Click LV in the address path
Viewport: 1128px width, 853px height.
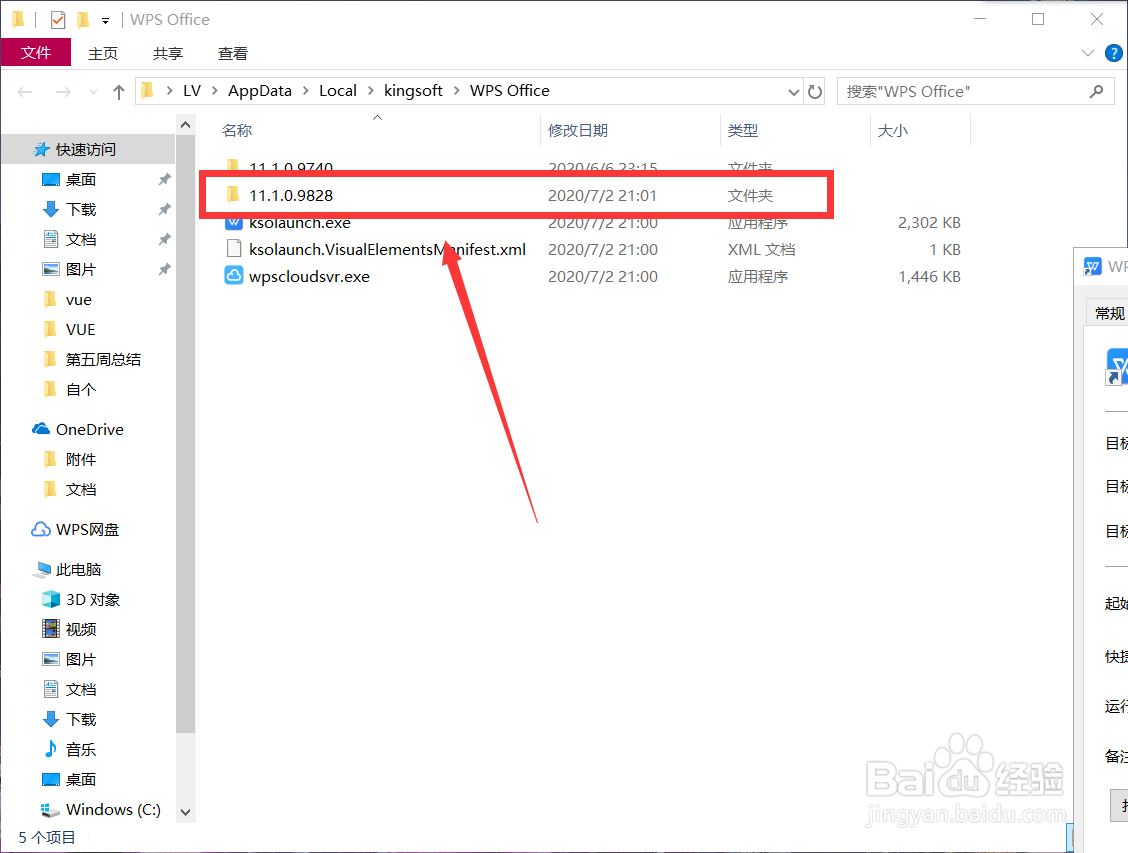(x=191, y=91)
